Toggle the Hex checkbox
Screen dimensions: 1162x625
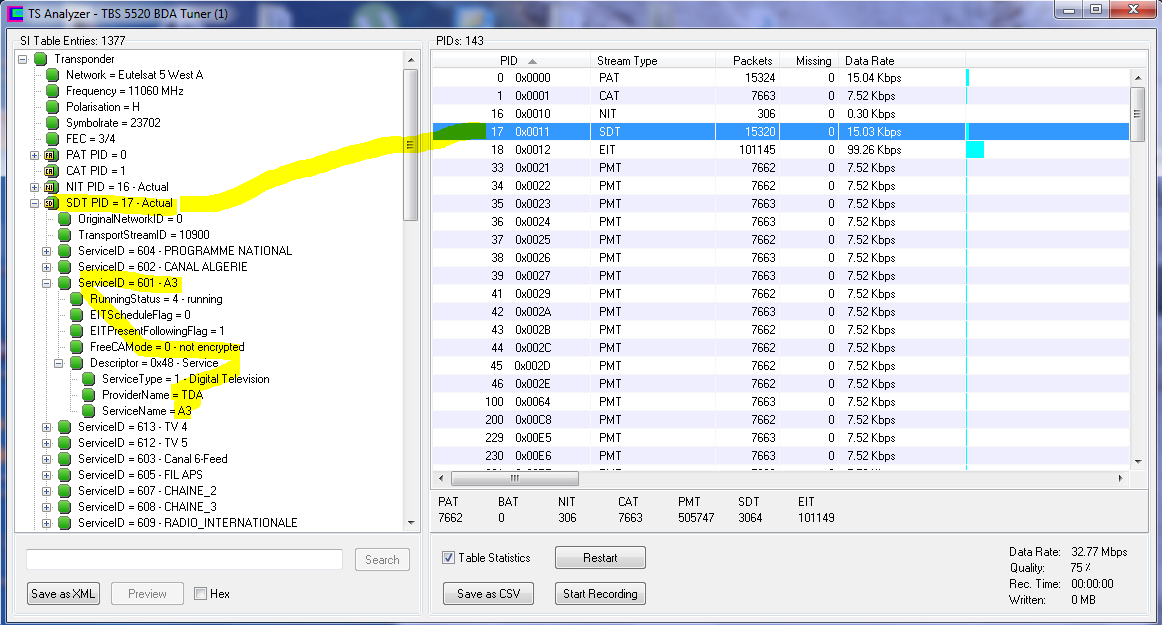tap(201, 594)
